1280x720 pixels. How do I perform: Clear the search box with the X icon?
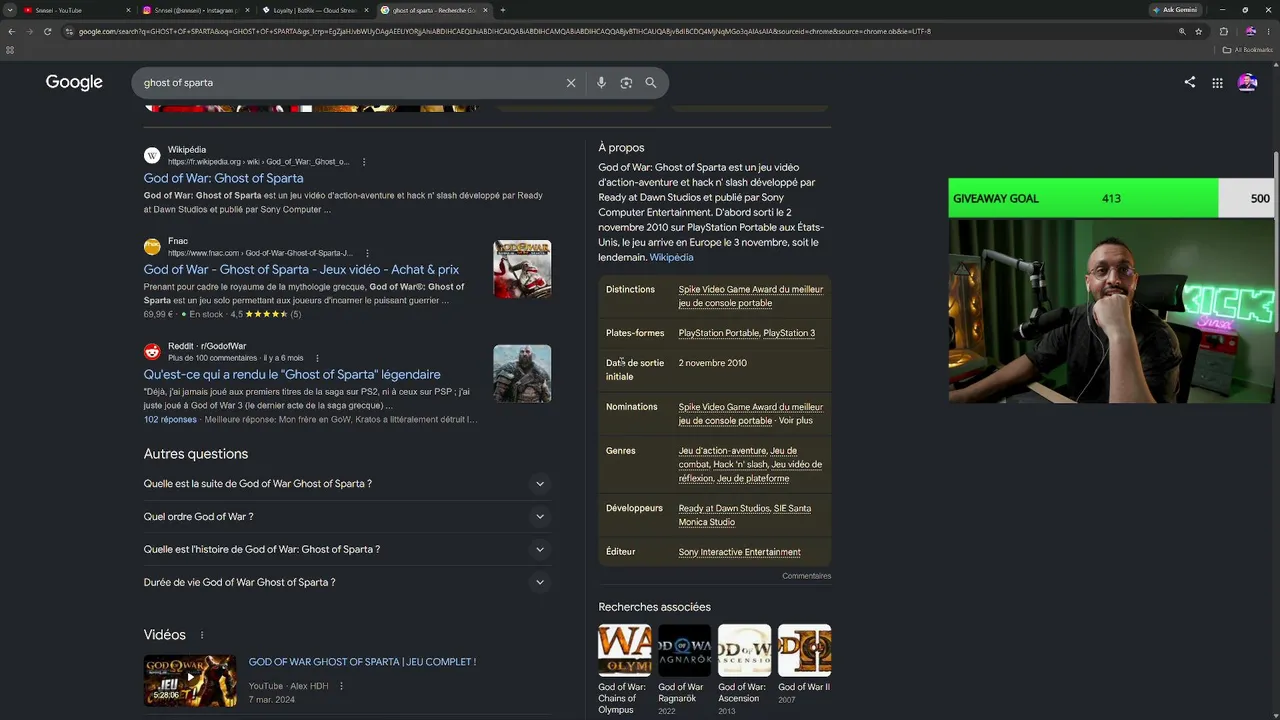571,83
